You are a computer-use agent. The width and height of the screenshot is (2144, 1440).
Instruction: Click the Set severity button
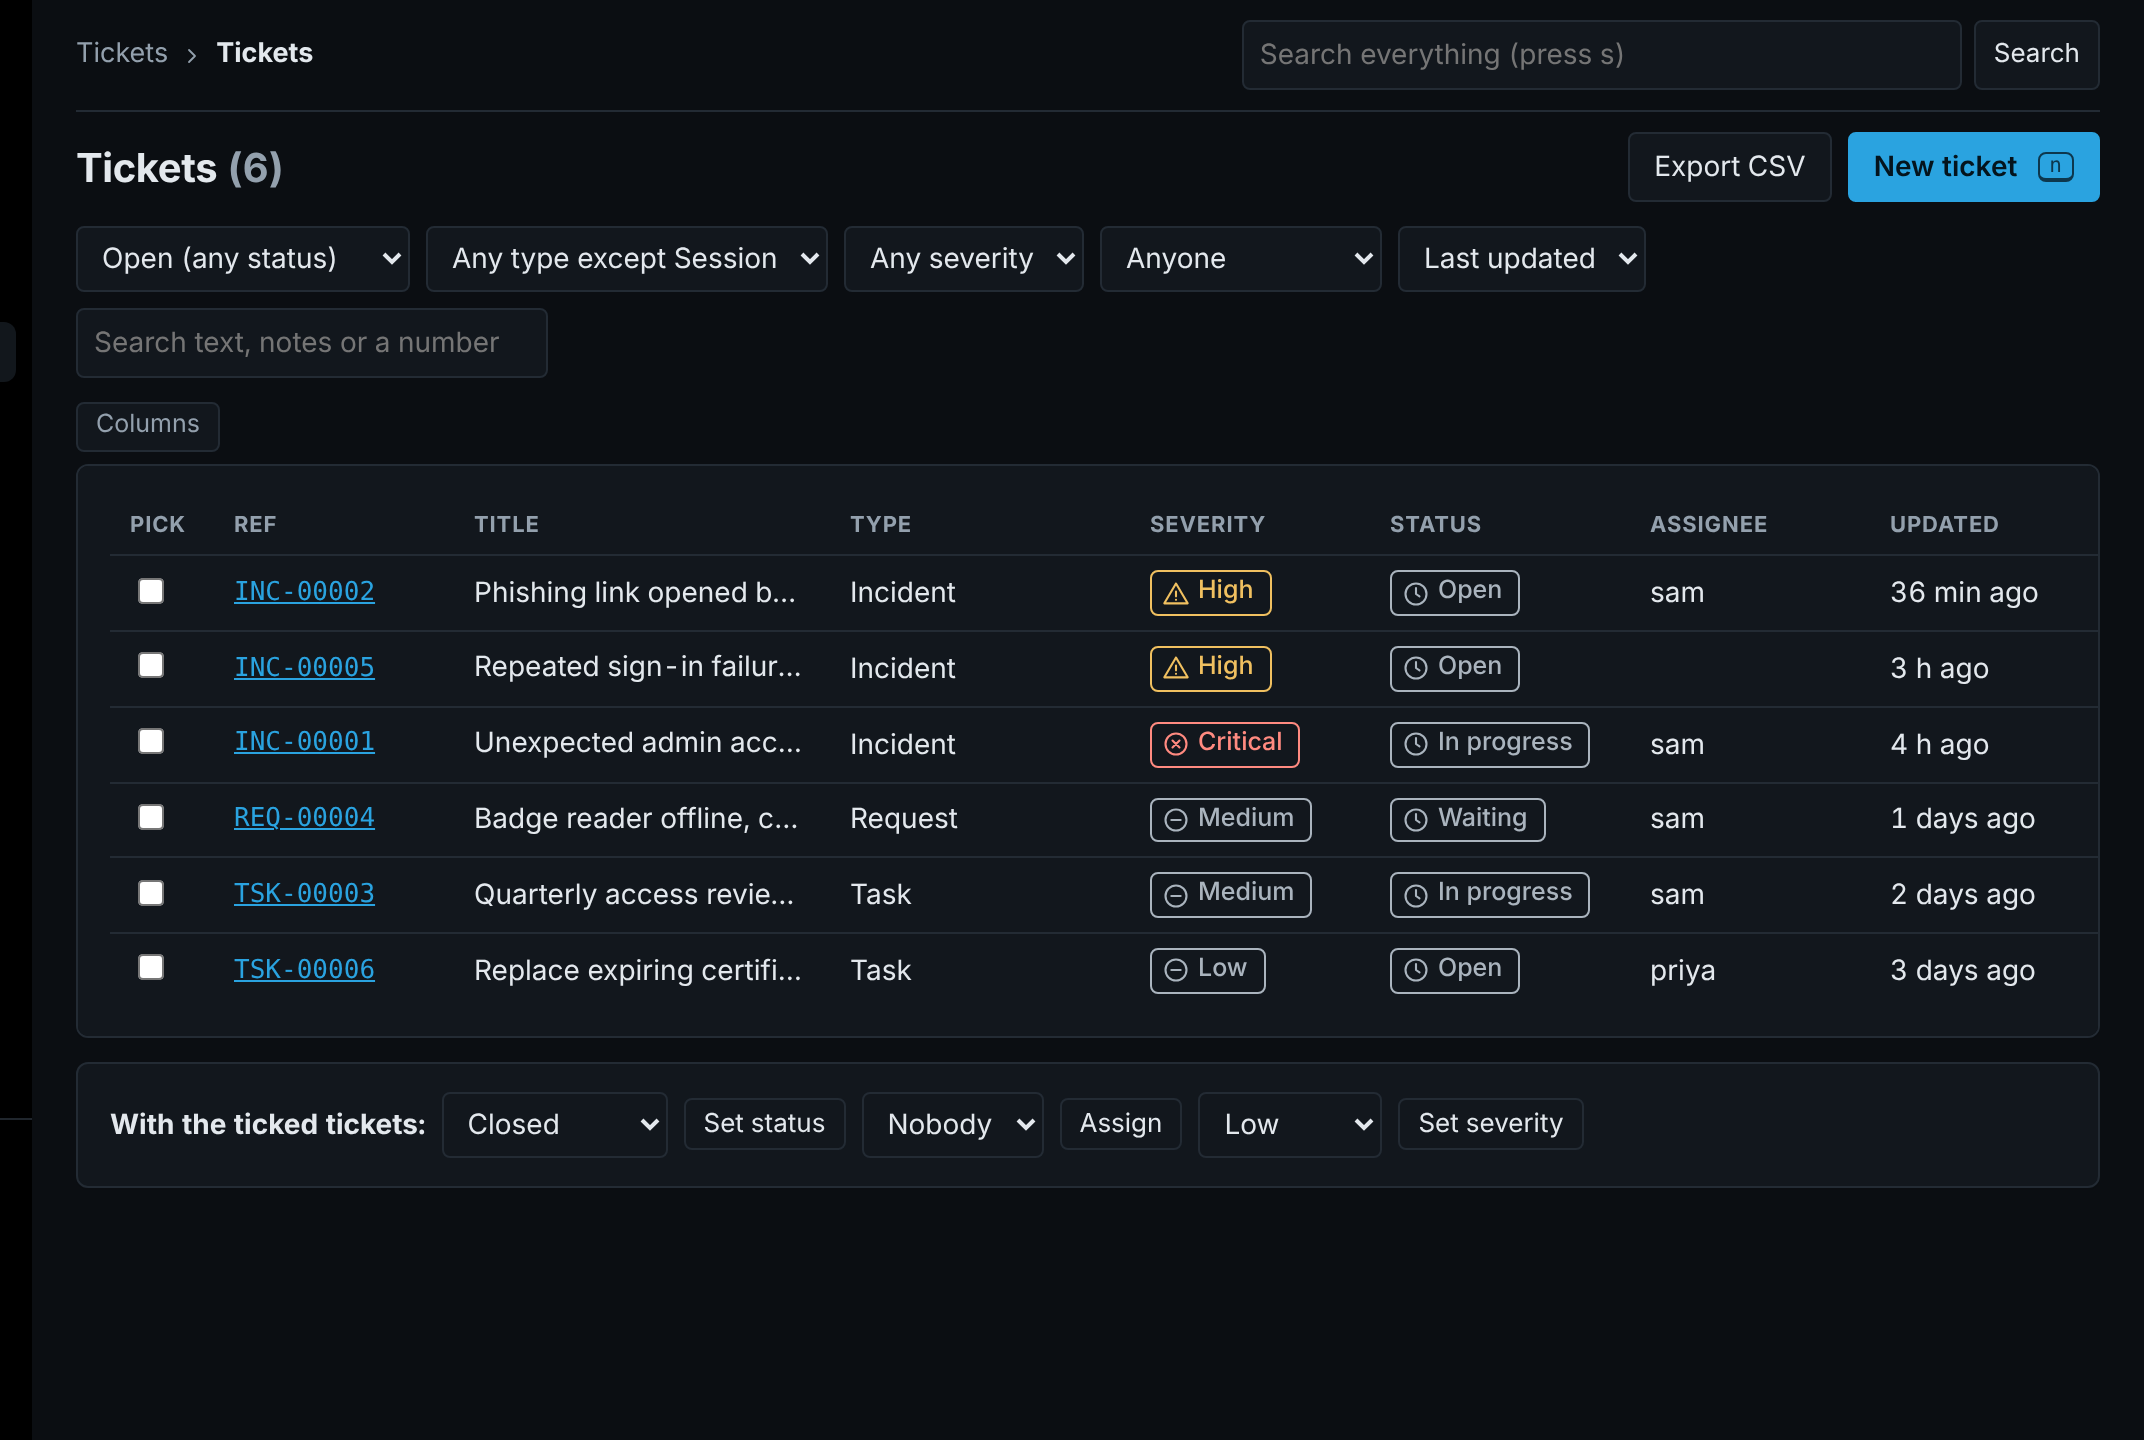(1490, 1124)
